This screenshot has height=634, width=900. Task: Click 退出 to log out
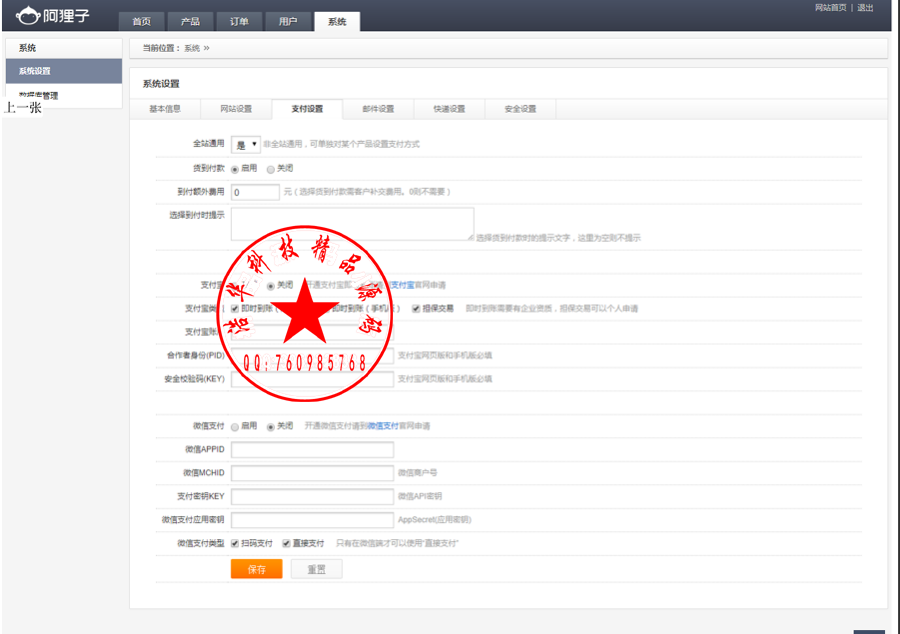coord(866,8)
